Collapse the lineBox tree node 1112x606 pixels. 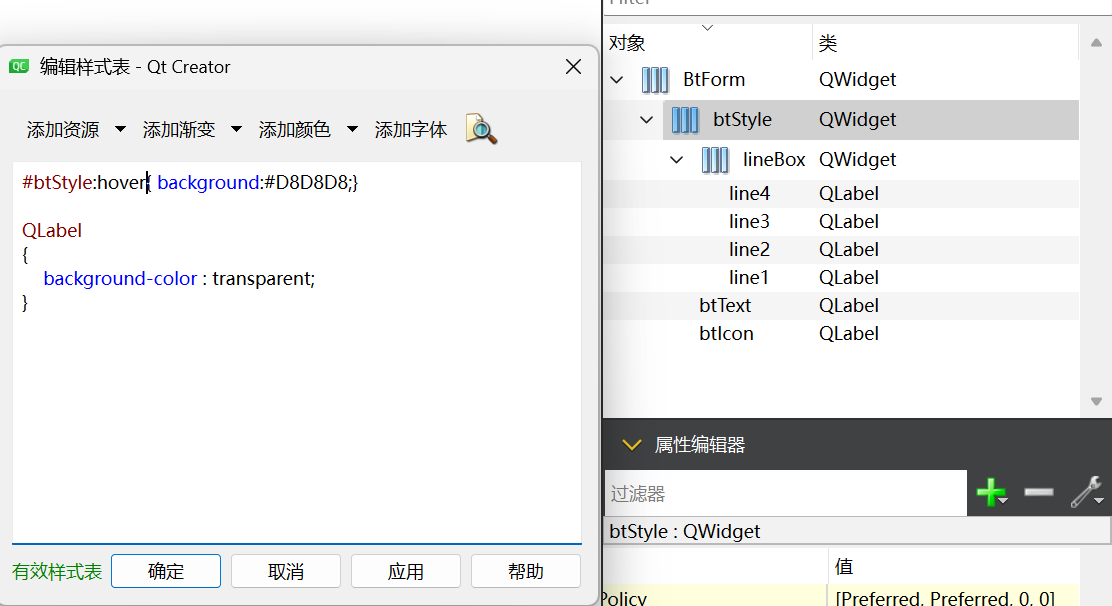pyautogui.click(x=677, y=160)
